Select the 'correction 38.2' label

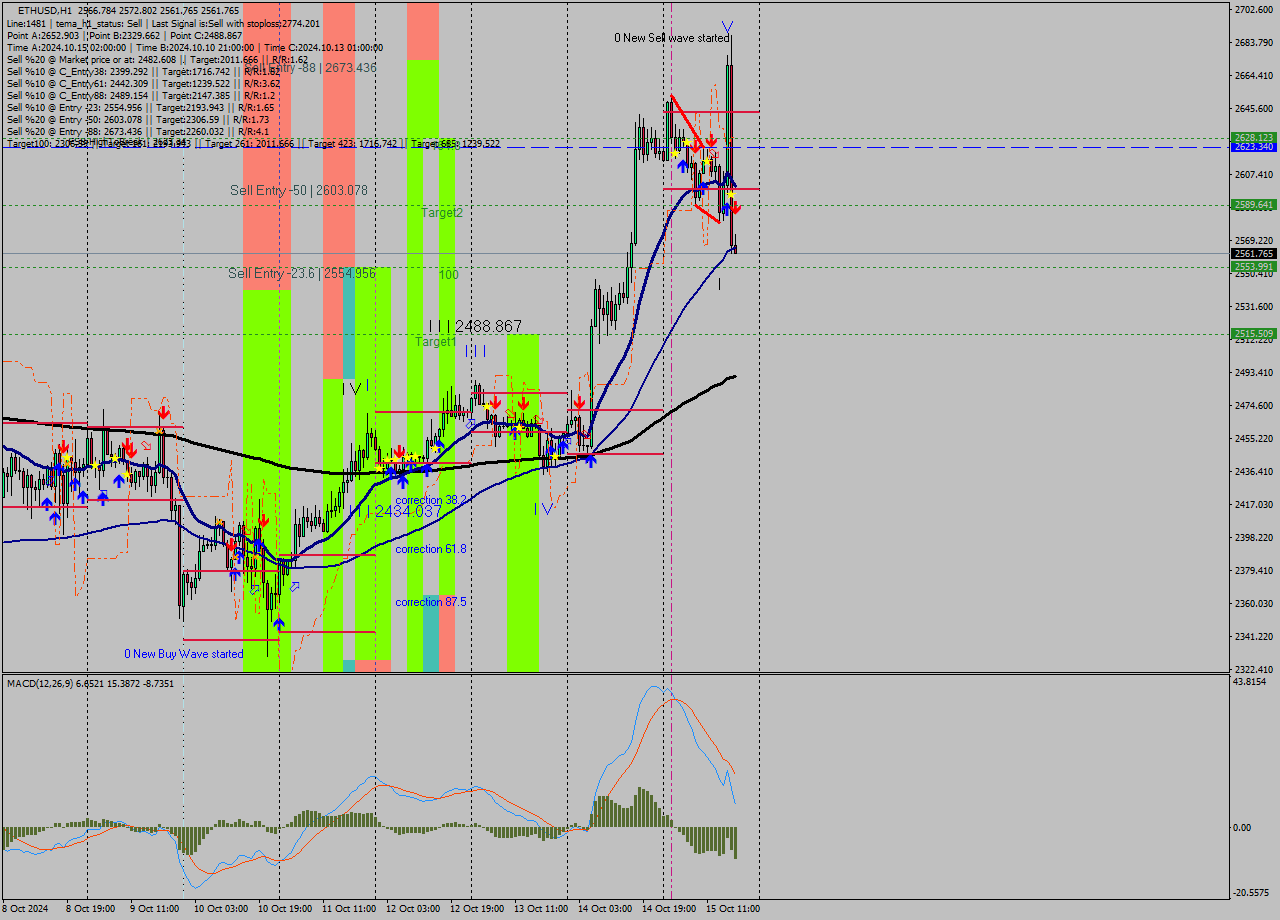(431, 500)
